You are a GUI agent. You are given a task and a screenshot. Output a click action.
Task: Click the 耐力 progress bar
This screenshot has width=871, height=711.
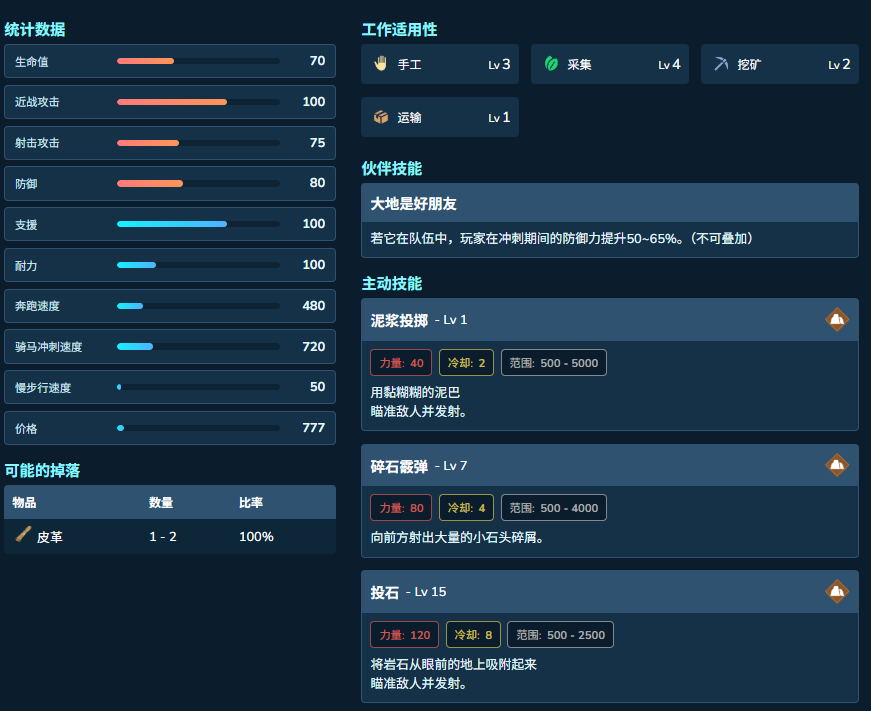(198, 266)
